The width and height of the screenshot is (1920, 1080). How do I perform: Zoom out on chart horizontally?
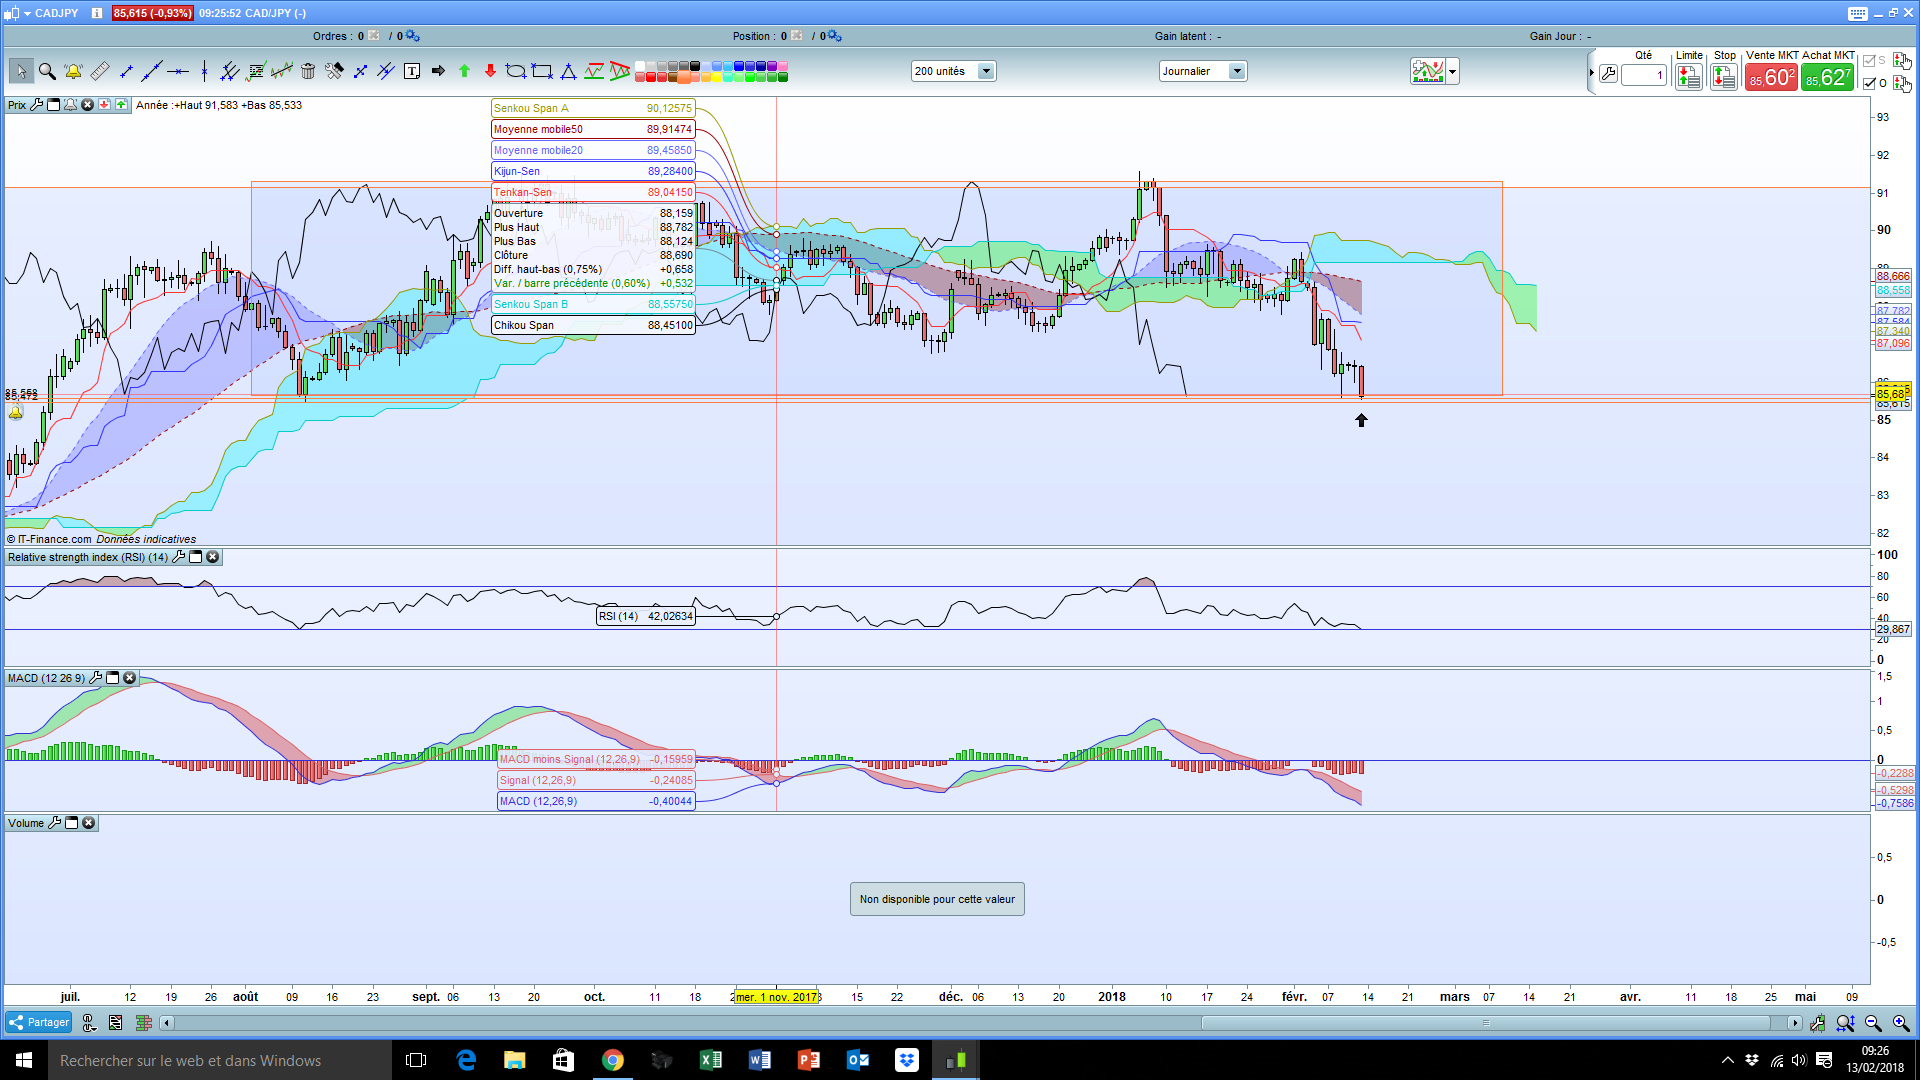1873,1022
